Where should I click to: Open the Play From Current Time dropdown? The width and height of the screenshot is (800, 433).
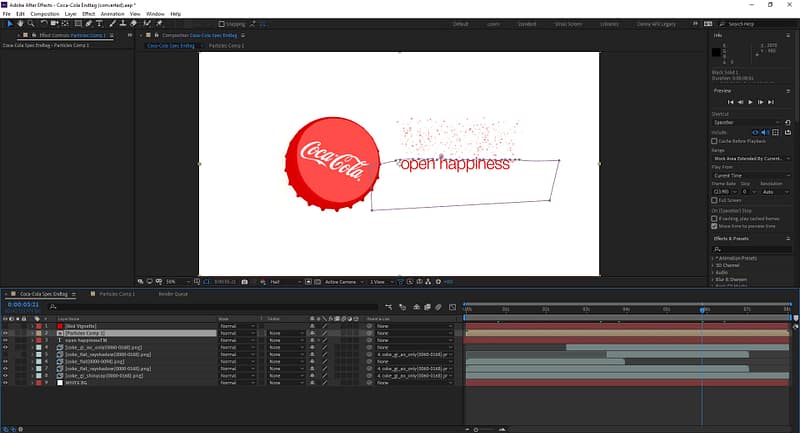[751, 175]
